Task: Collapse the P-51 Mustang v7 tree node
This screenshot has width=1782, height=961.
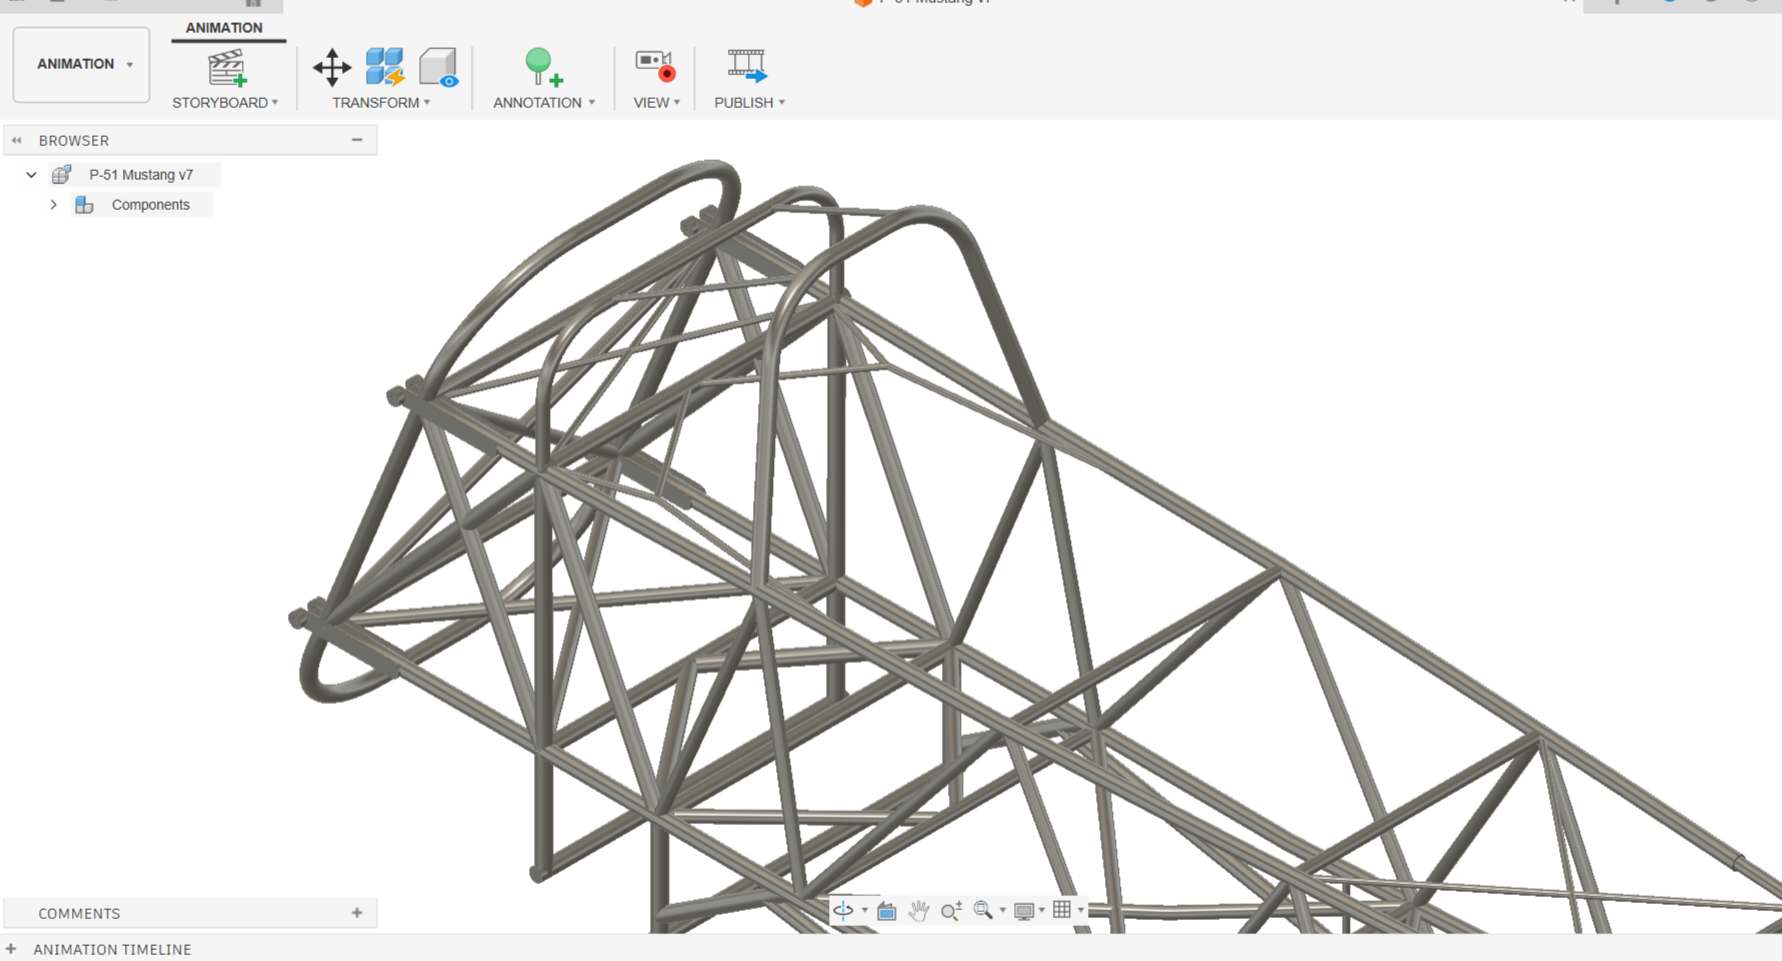Action: (x=31, y=175)
